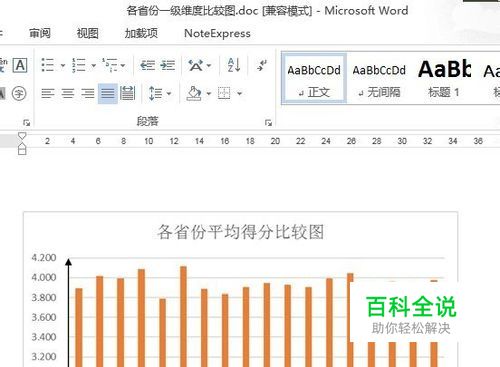
Task: Open the Multilevel list dropdown arrow
Action: click(x=123, y=65)
